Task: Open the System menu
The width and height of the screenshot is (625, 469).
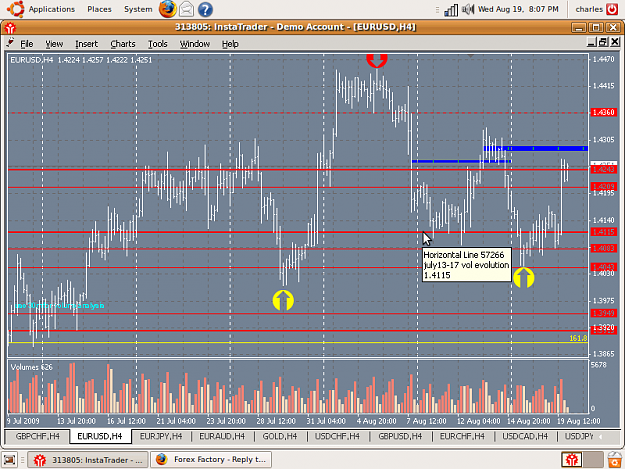Action: coord(138,9)
